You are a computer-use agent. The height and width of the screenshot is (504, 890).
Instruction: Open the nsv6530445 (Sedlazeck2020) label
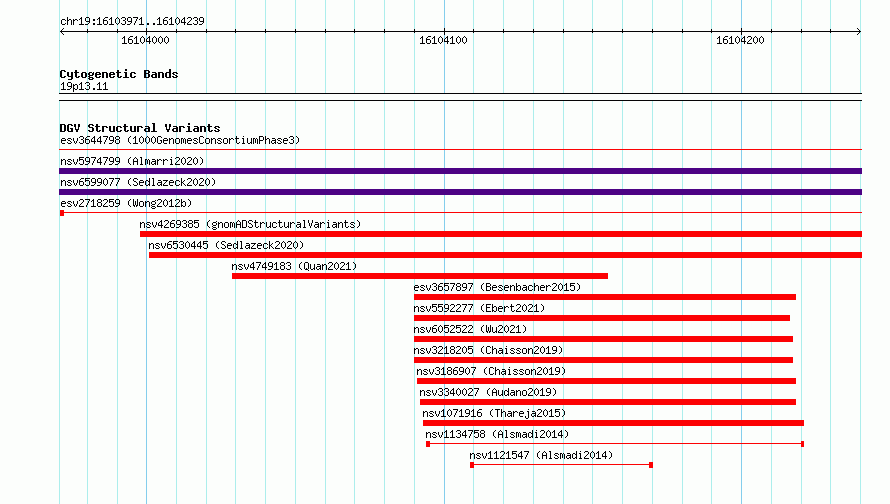point(226,245)
